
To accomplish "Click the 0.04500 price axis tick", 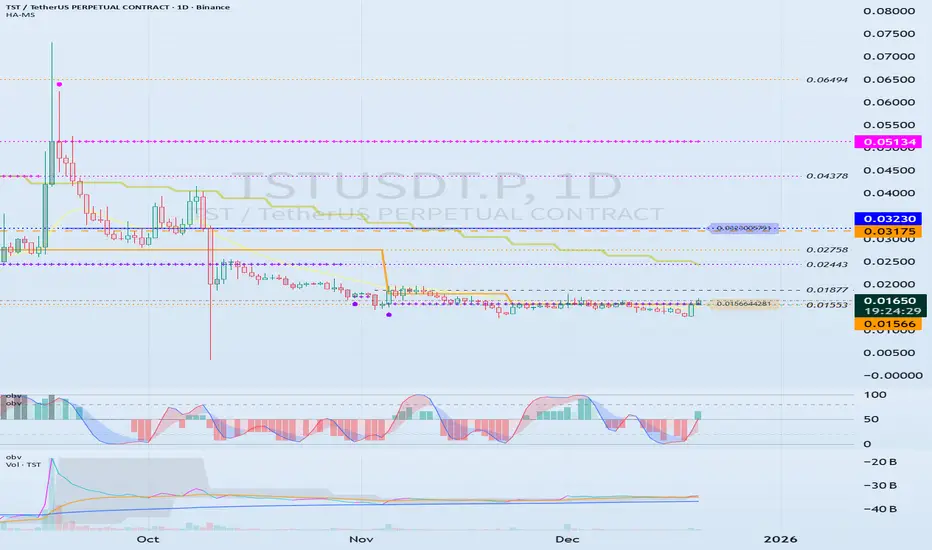I will pyautogui.click(x=889, y=171).
